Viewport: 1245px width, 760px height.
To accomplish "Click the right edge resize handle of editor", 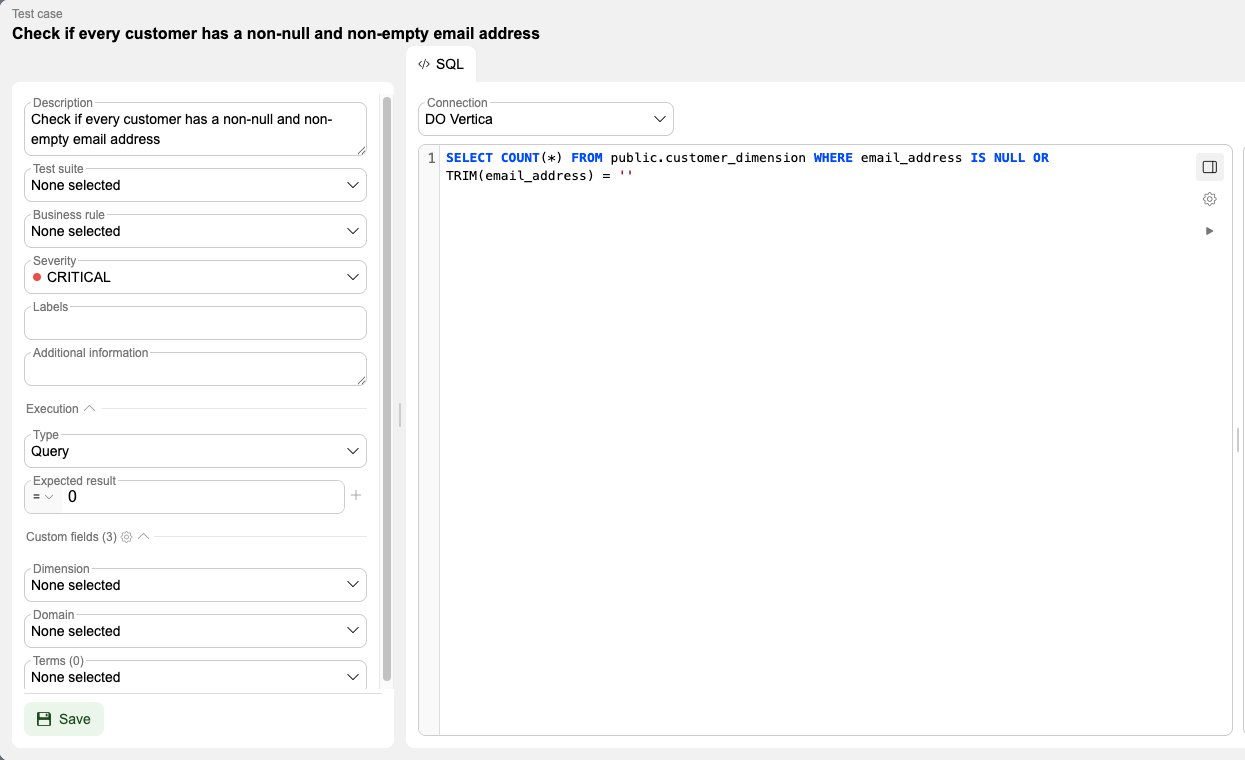I will click(1238, 439).
